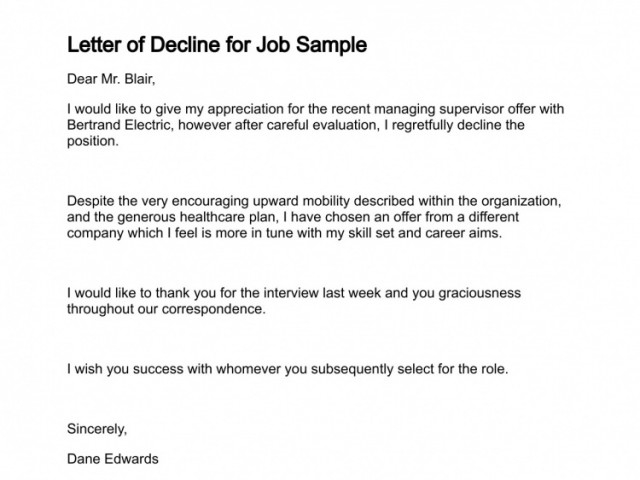Click the word "position." ending the first paragraph
The width and height of the screenshot is (640, 480).
pos(93,141)
